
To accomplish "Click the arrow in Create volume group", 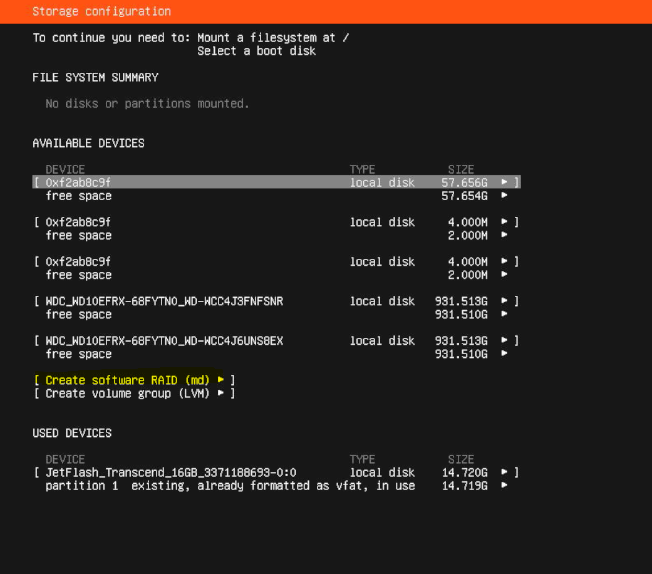I will pos(221,393).
